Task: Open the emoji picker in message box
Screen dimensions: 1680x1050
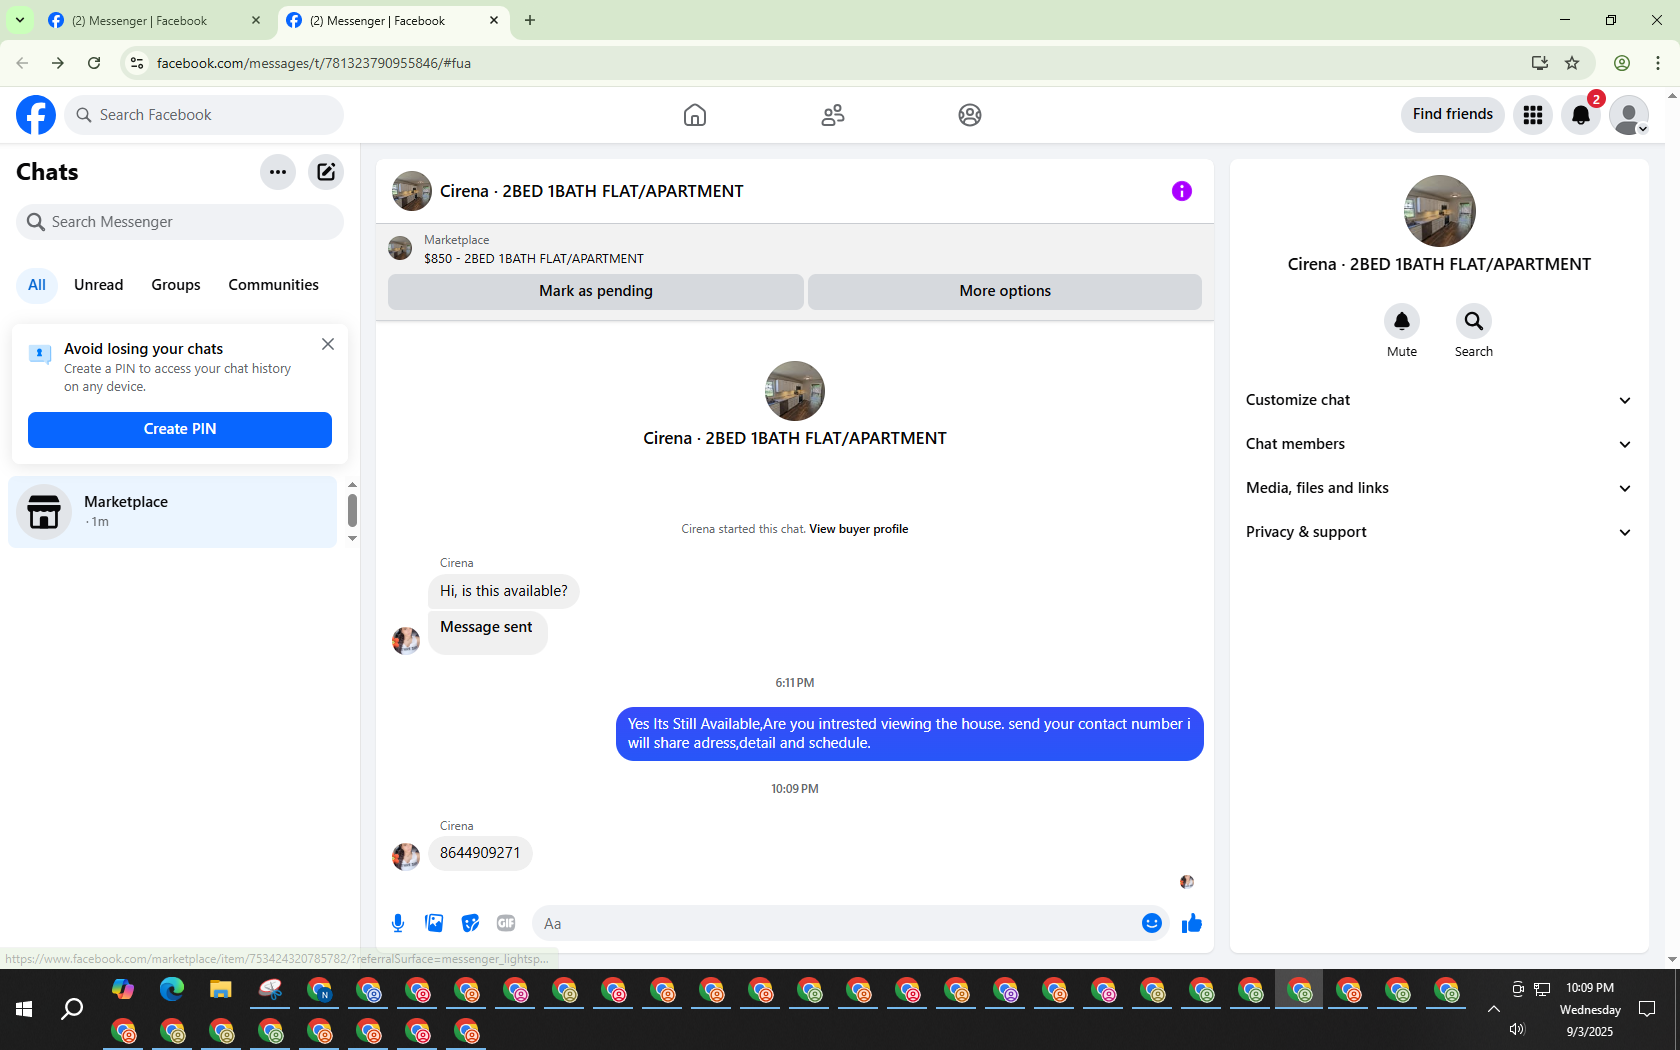Action: (1152, 923)
